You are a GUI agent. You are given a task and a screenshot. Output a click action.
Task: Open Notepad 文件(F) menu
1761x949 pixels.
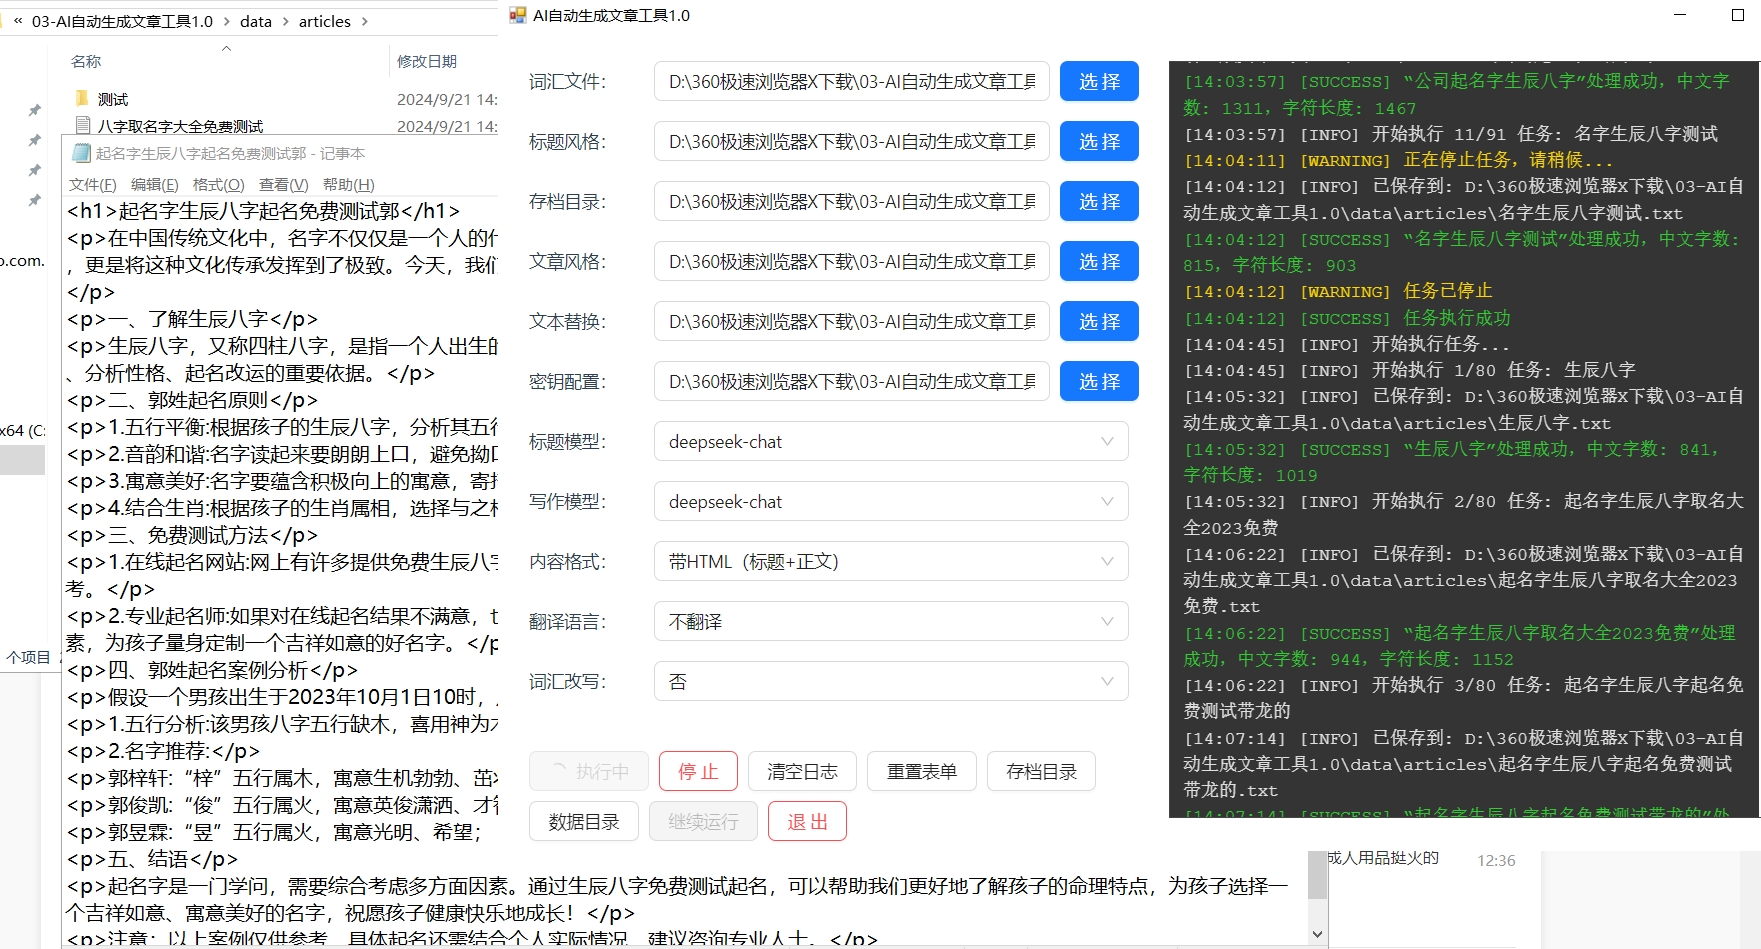92,184
